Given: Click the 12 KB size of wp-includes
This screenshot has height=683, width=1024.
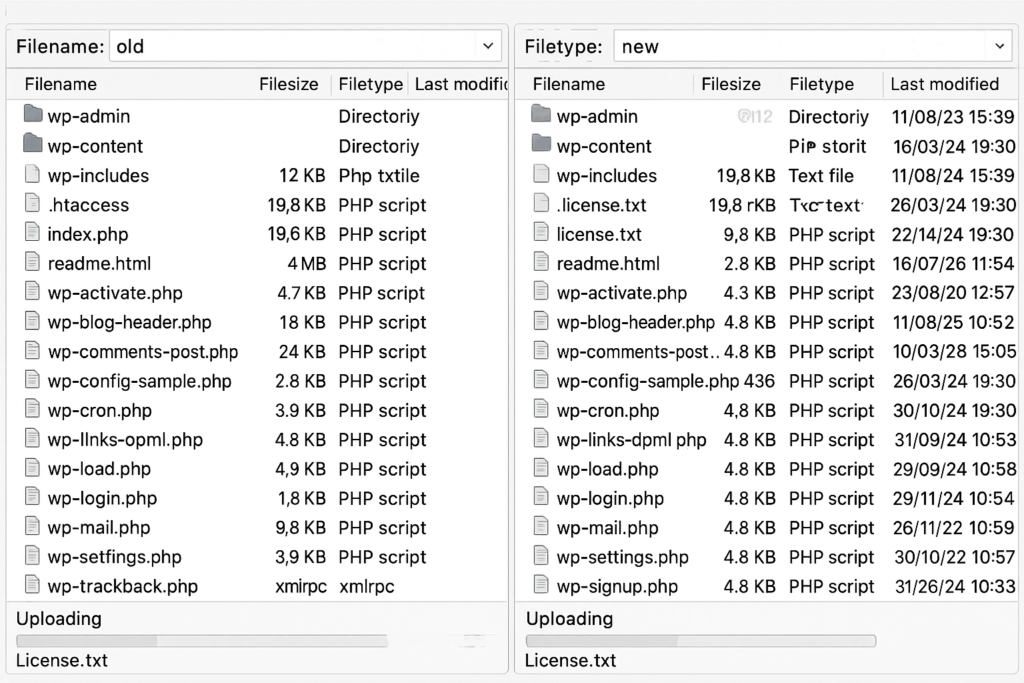Looking at the screenshot, I should [x=302, y=176].
